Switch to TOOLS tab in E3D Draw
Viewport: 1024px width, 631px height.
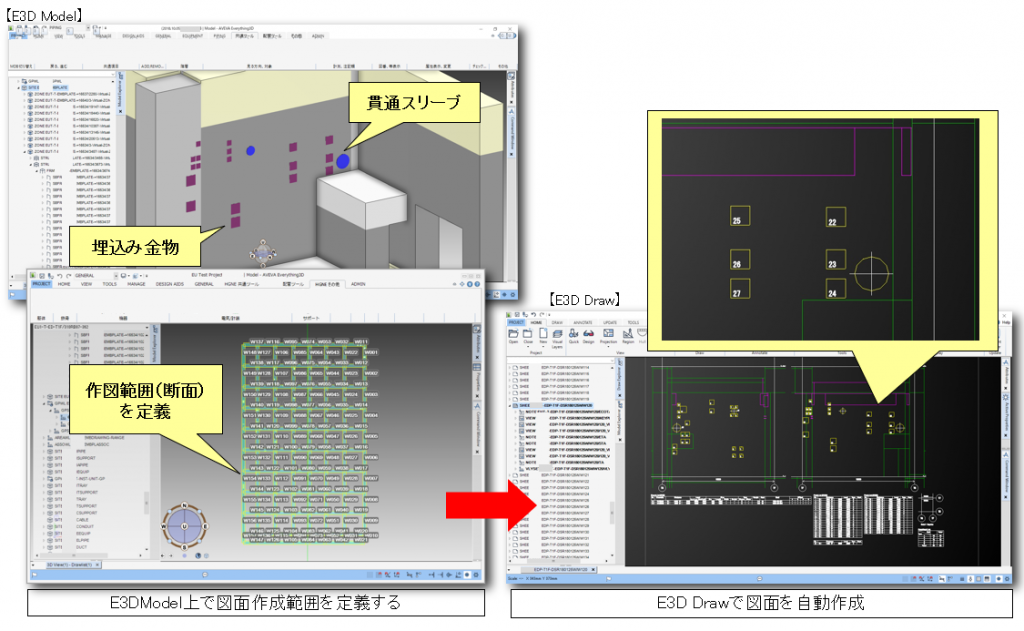pos(633,323)
